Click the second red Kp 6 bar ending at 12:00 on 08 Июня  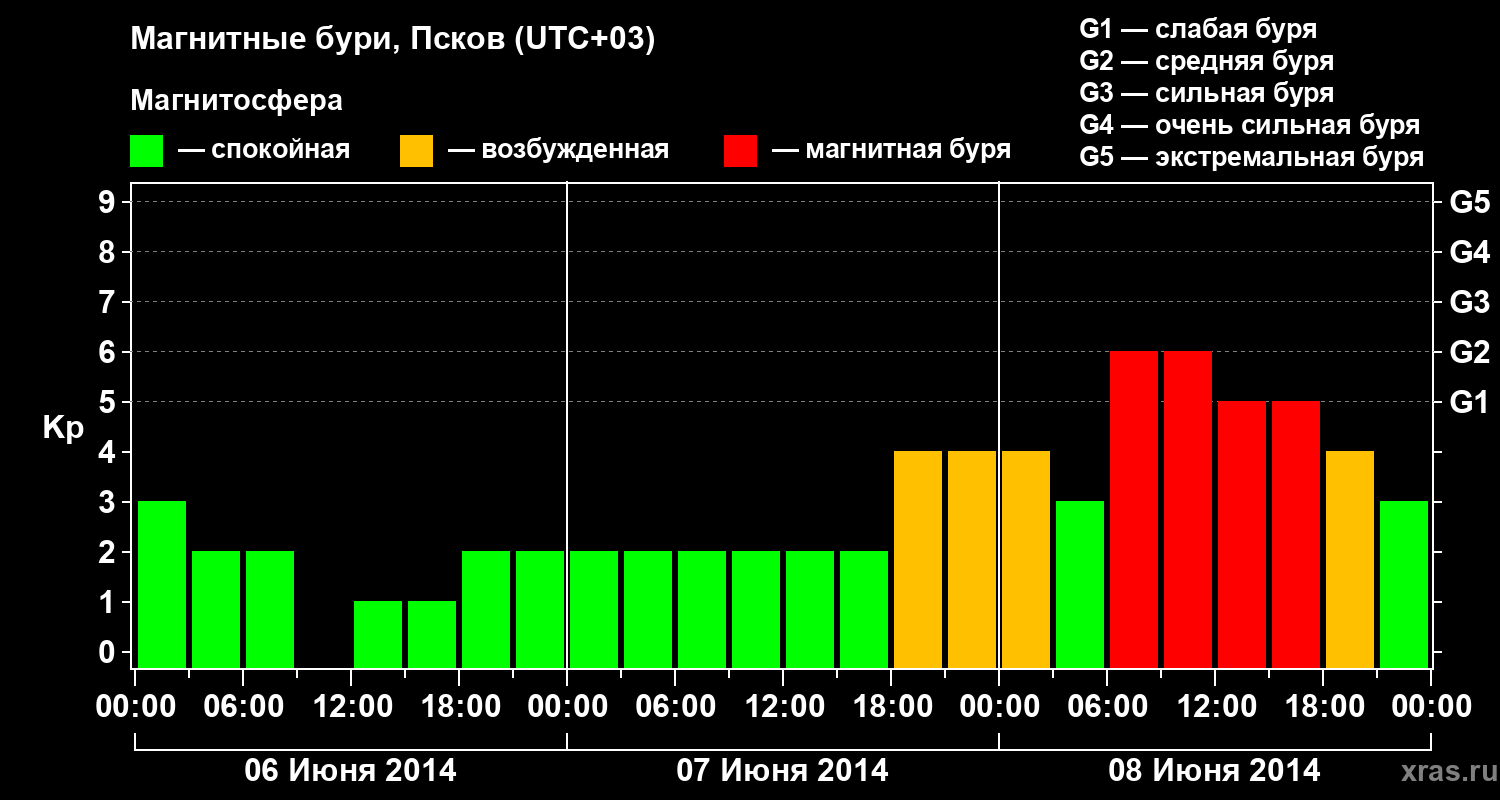(1188, 509)
